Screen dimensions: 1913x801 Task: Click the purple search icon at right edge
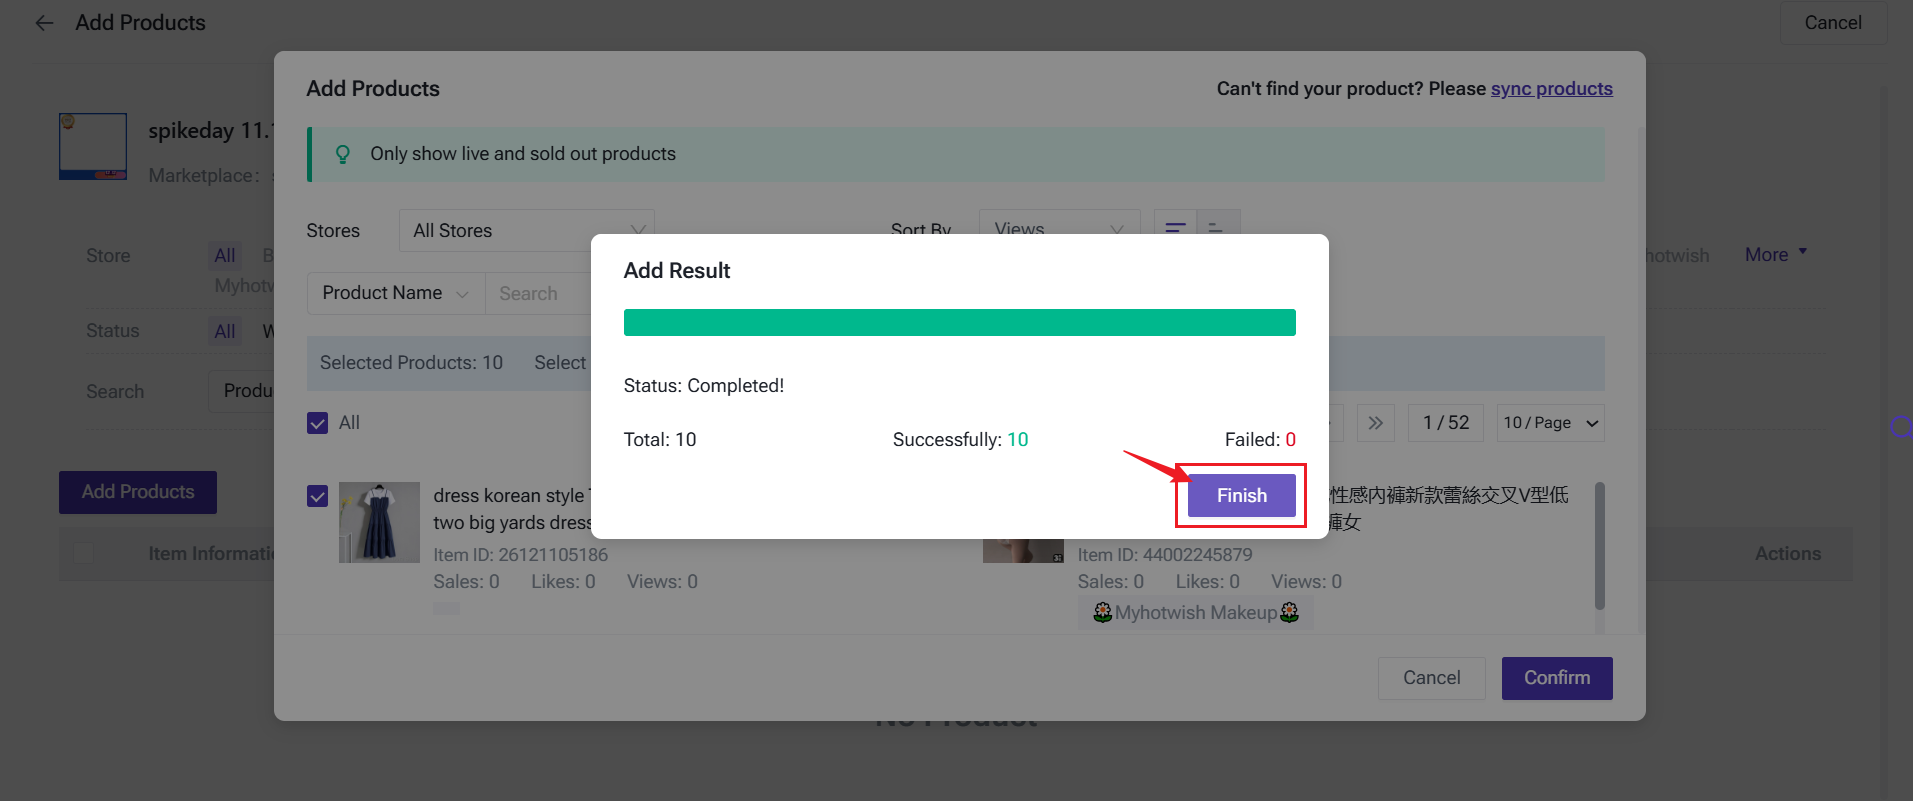pos(1901,428)
